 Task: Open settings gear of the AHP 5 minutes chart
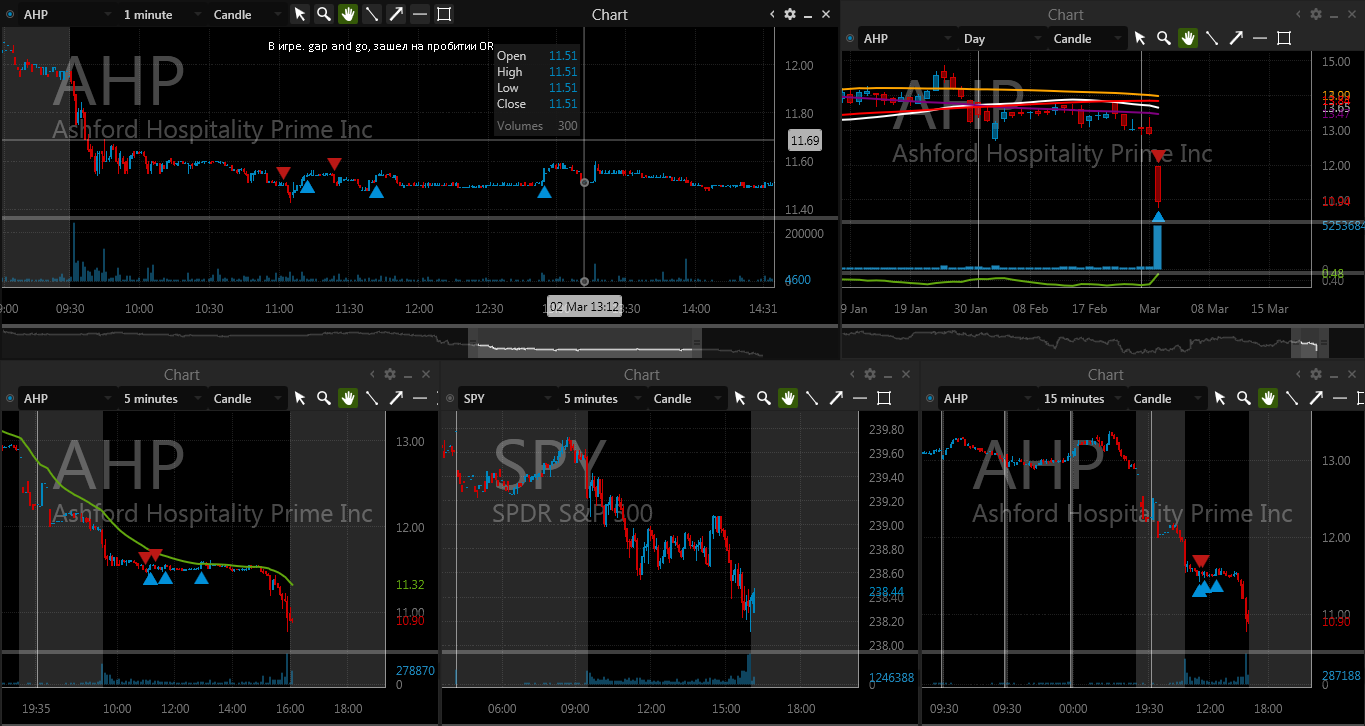click(390, 374)
